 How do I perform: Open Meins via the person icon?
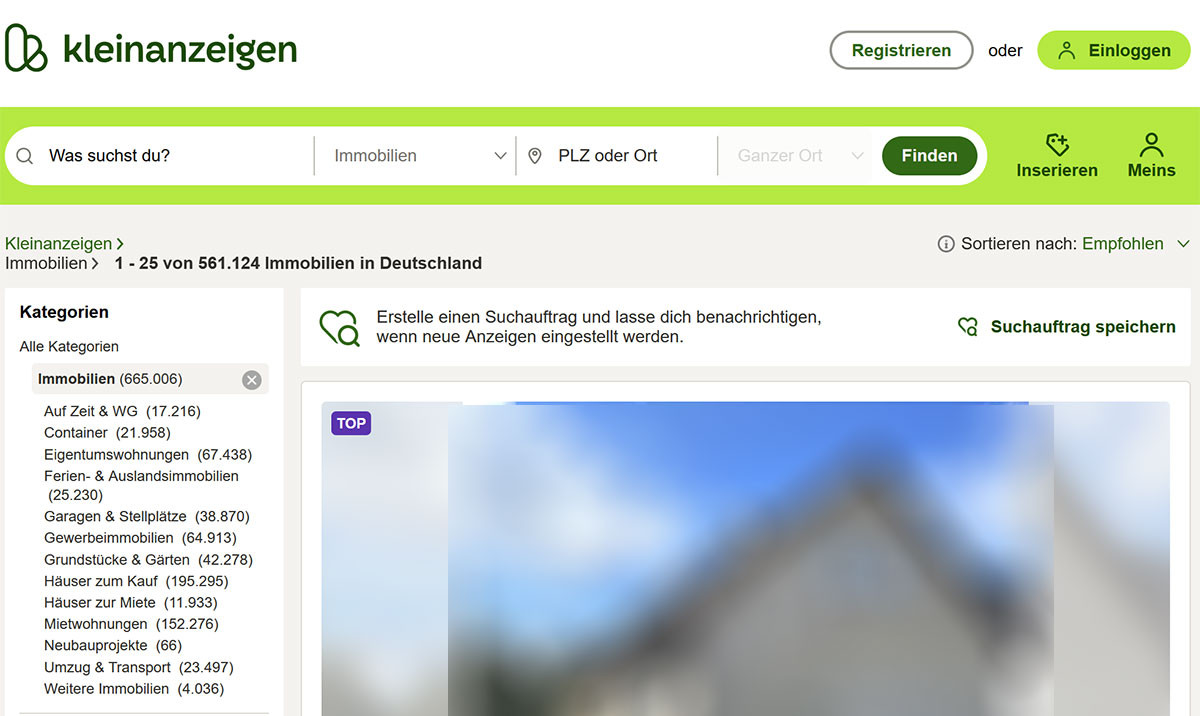coord(1150,145)
